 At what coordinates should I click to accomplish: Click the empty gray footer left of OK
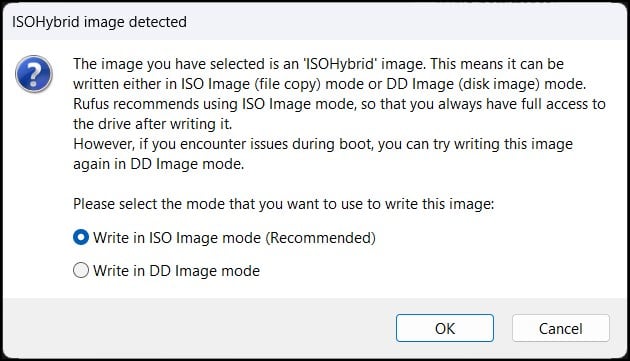[x=197, y=328]
